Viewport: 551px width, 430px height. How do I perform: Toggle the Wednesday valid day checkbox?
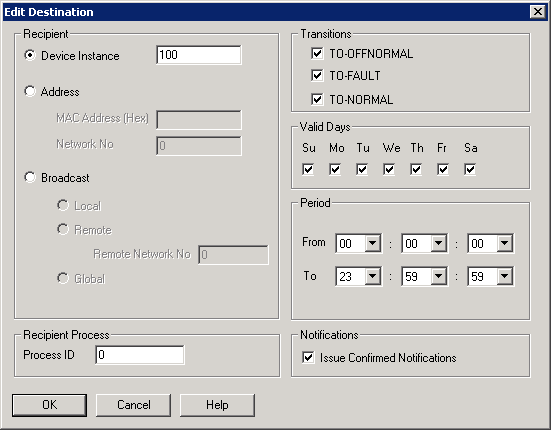389,169
